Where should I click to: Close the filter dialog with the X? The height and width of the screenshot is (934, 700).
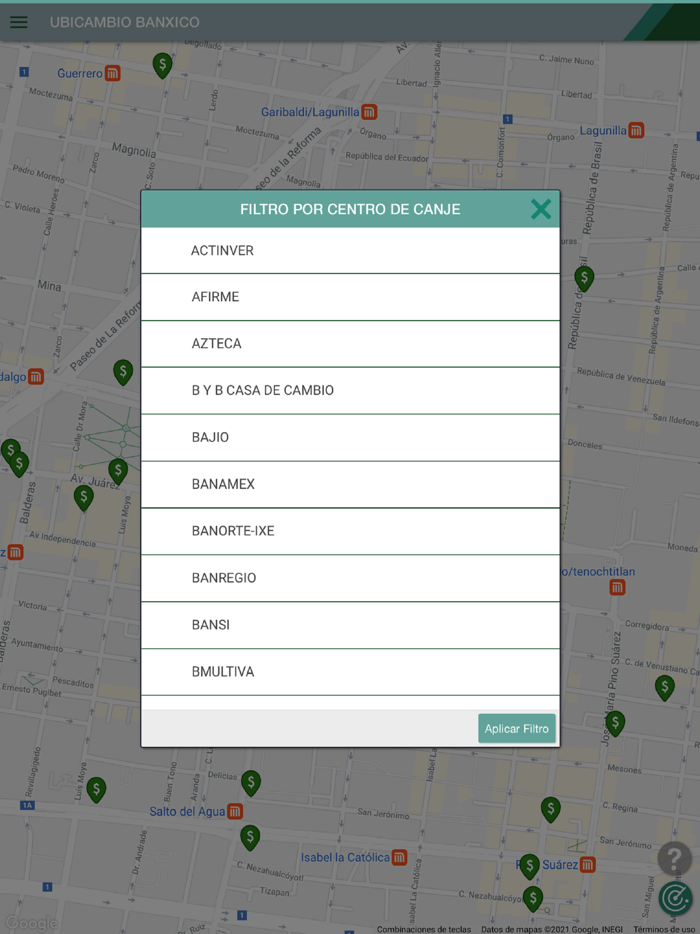pos(540,209)
